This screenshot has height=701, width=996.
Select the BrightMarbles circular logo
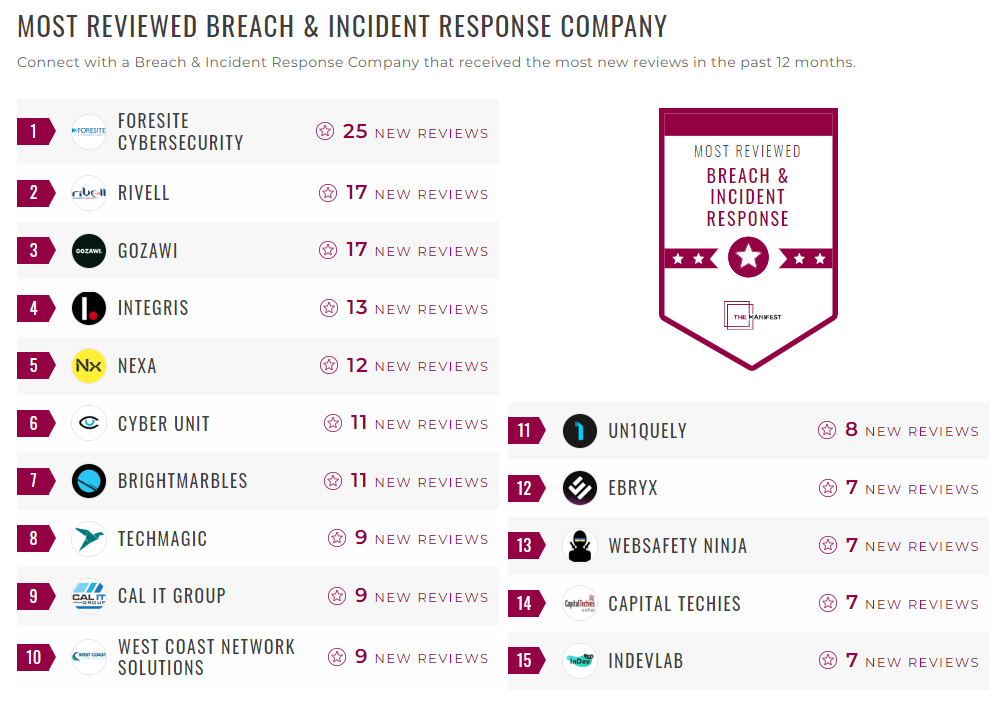(x=88, y=481)
